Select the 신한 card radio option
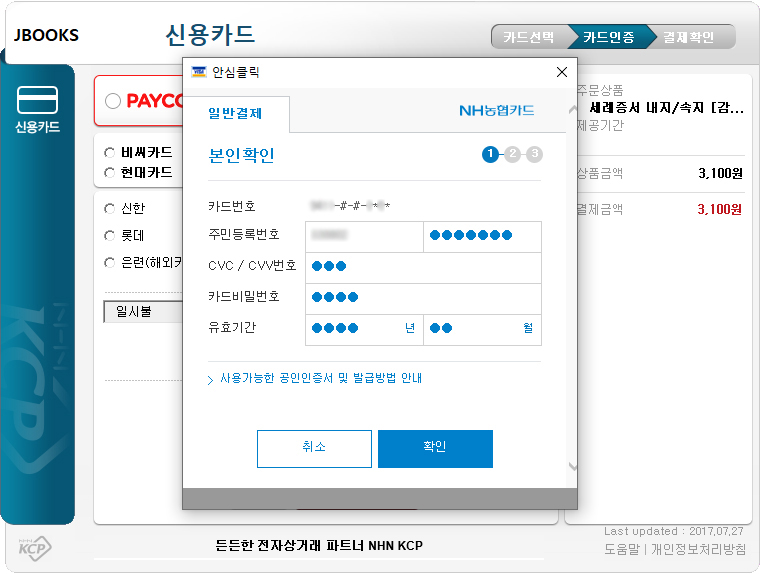 tap(110, 208)
